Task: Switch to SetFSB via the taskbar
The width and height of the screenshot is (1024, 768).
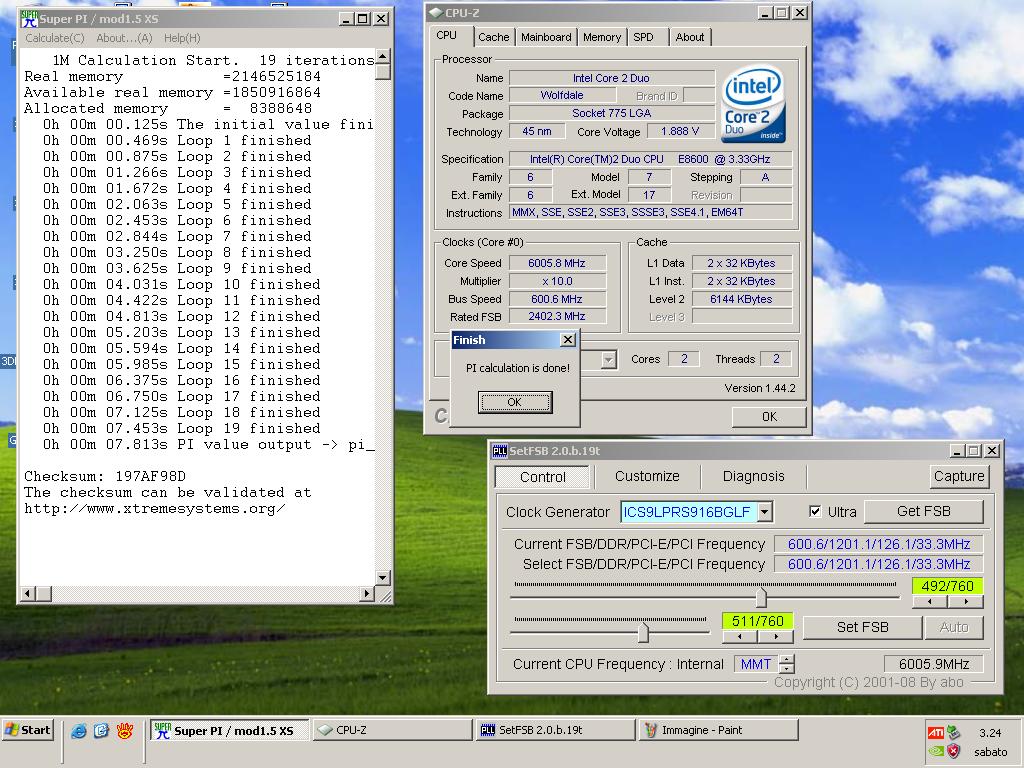Action: [556, 730]
